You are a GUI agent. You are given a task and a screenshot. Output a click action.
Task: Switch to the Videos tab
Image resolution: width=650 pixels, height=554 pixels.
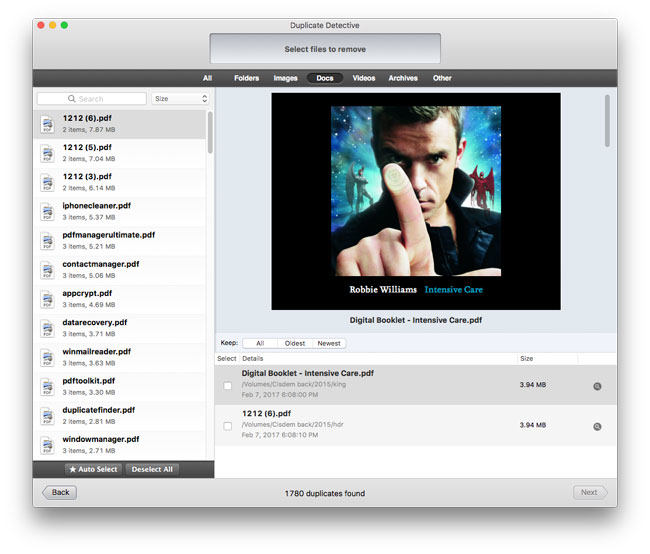364,78
